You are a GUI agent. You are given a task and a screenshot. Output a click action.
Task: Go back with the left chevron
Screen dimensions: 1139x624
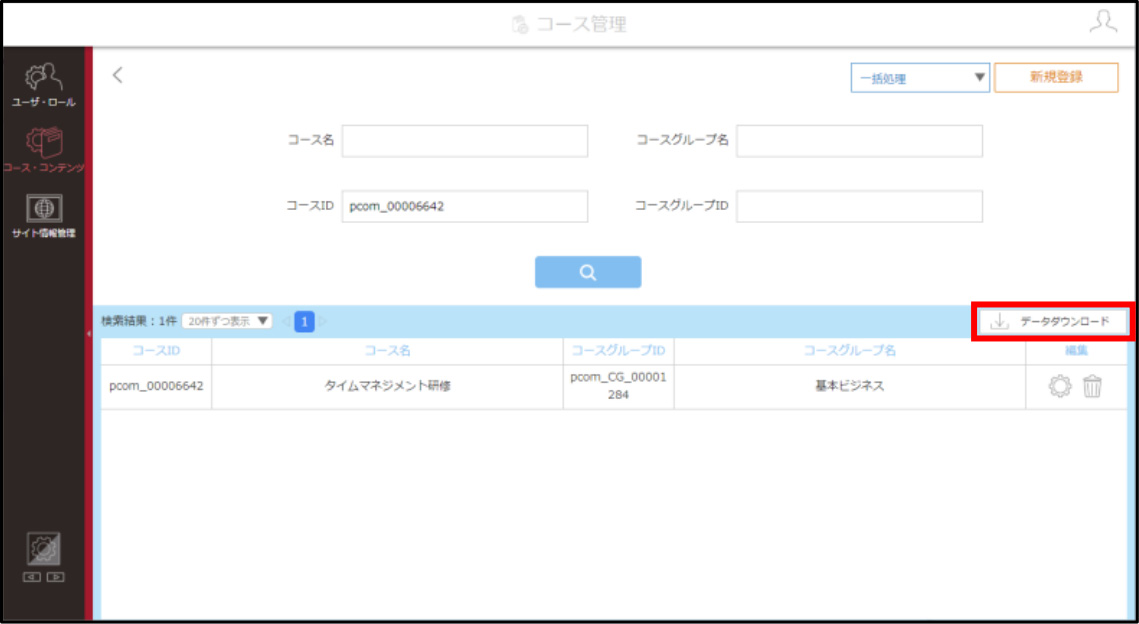tap(118, 75)
